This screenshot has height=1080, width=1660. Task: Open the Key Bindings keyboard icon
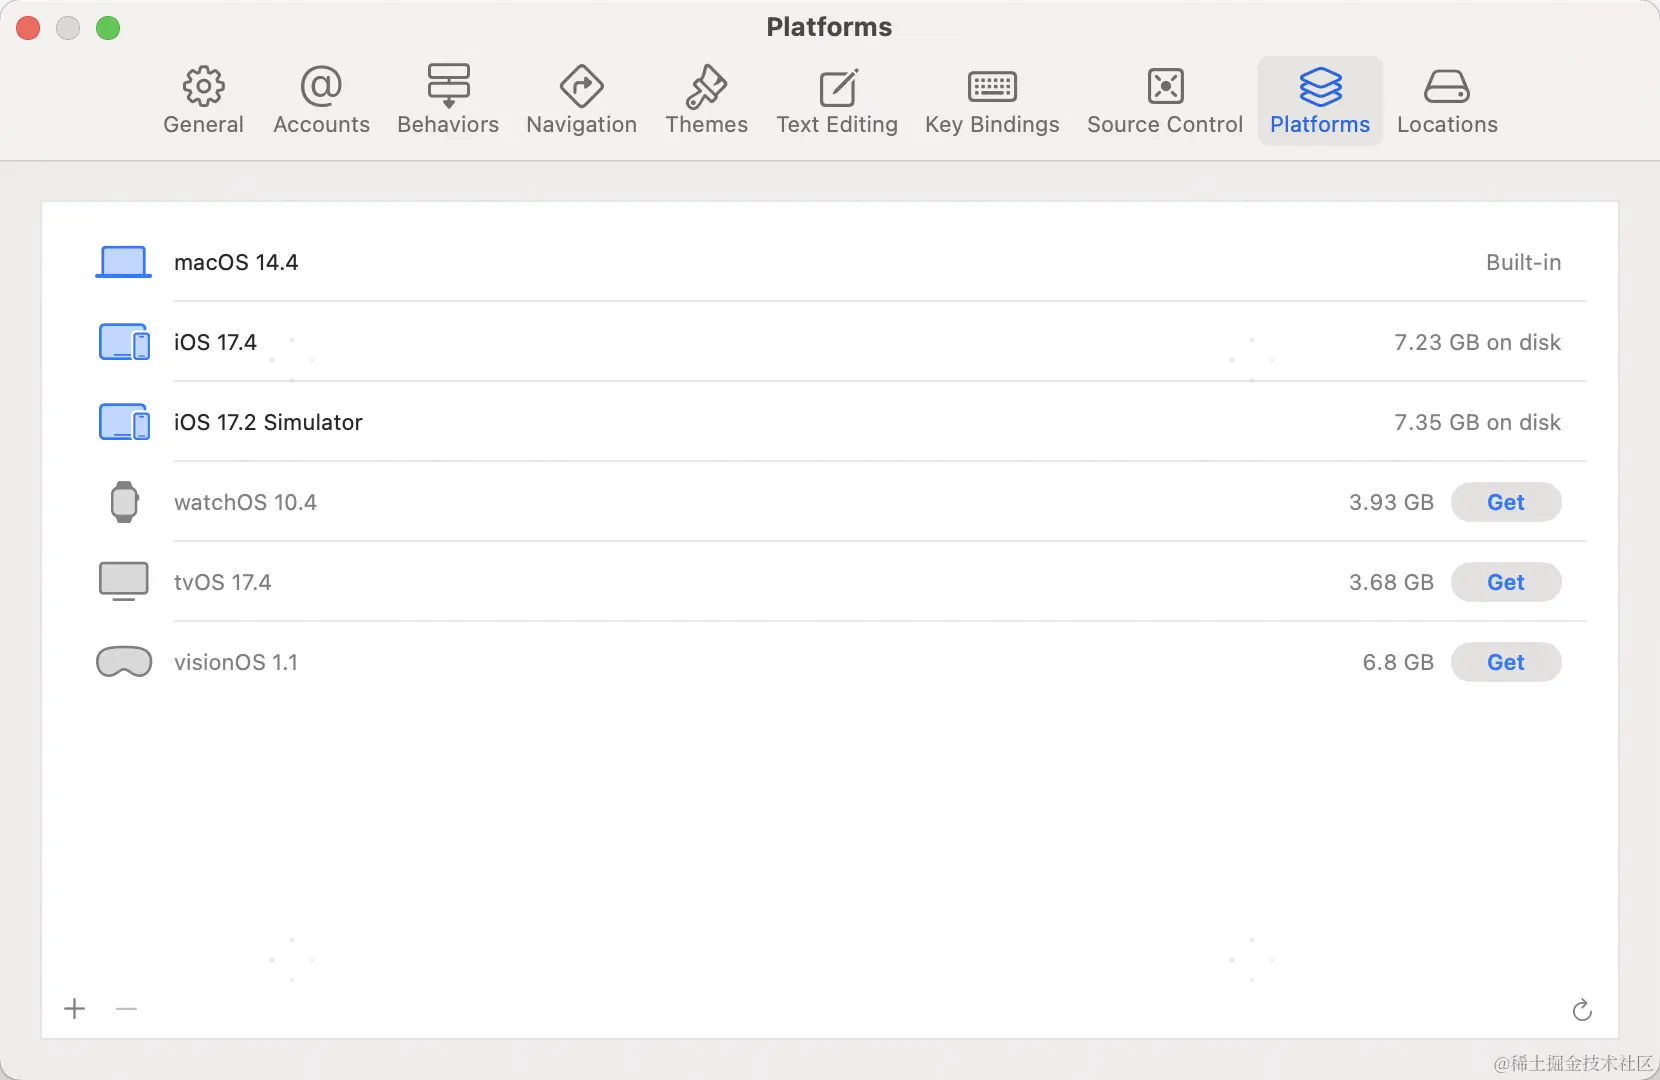[992, 87]
